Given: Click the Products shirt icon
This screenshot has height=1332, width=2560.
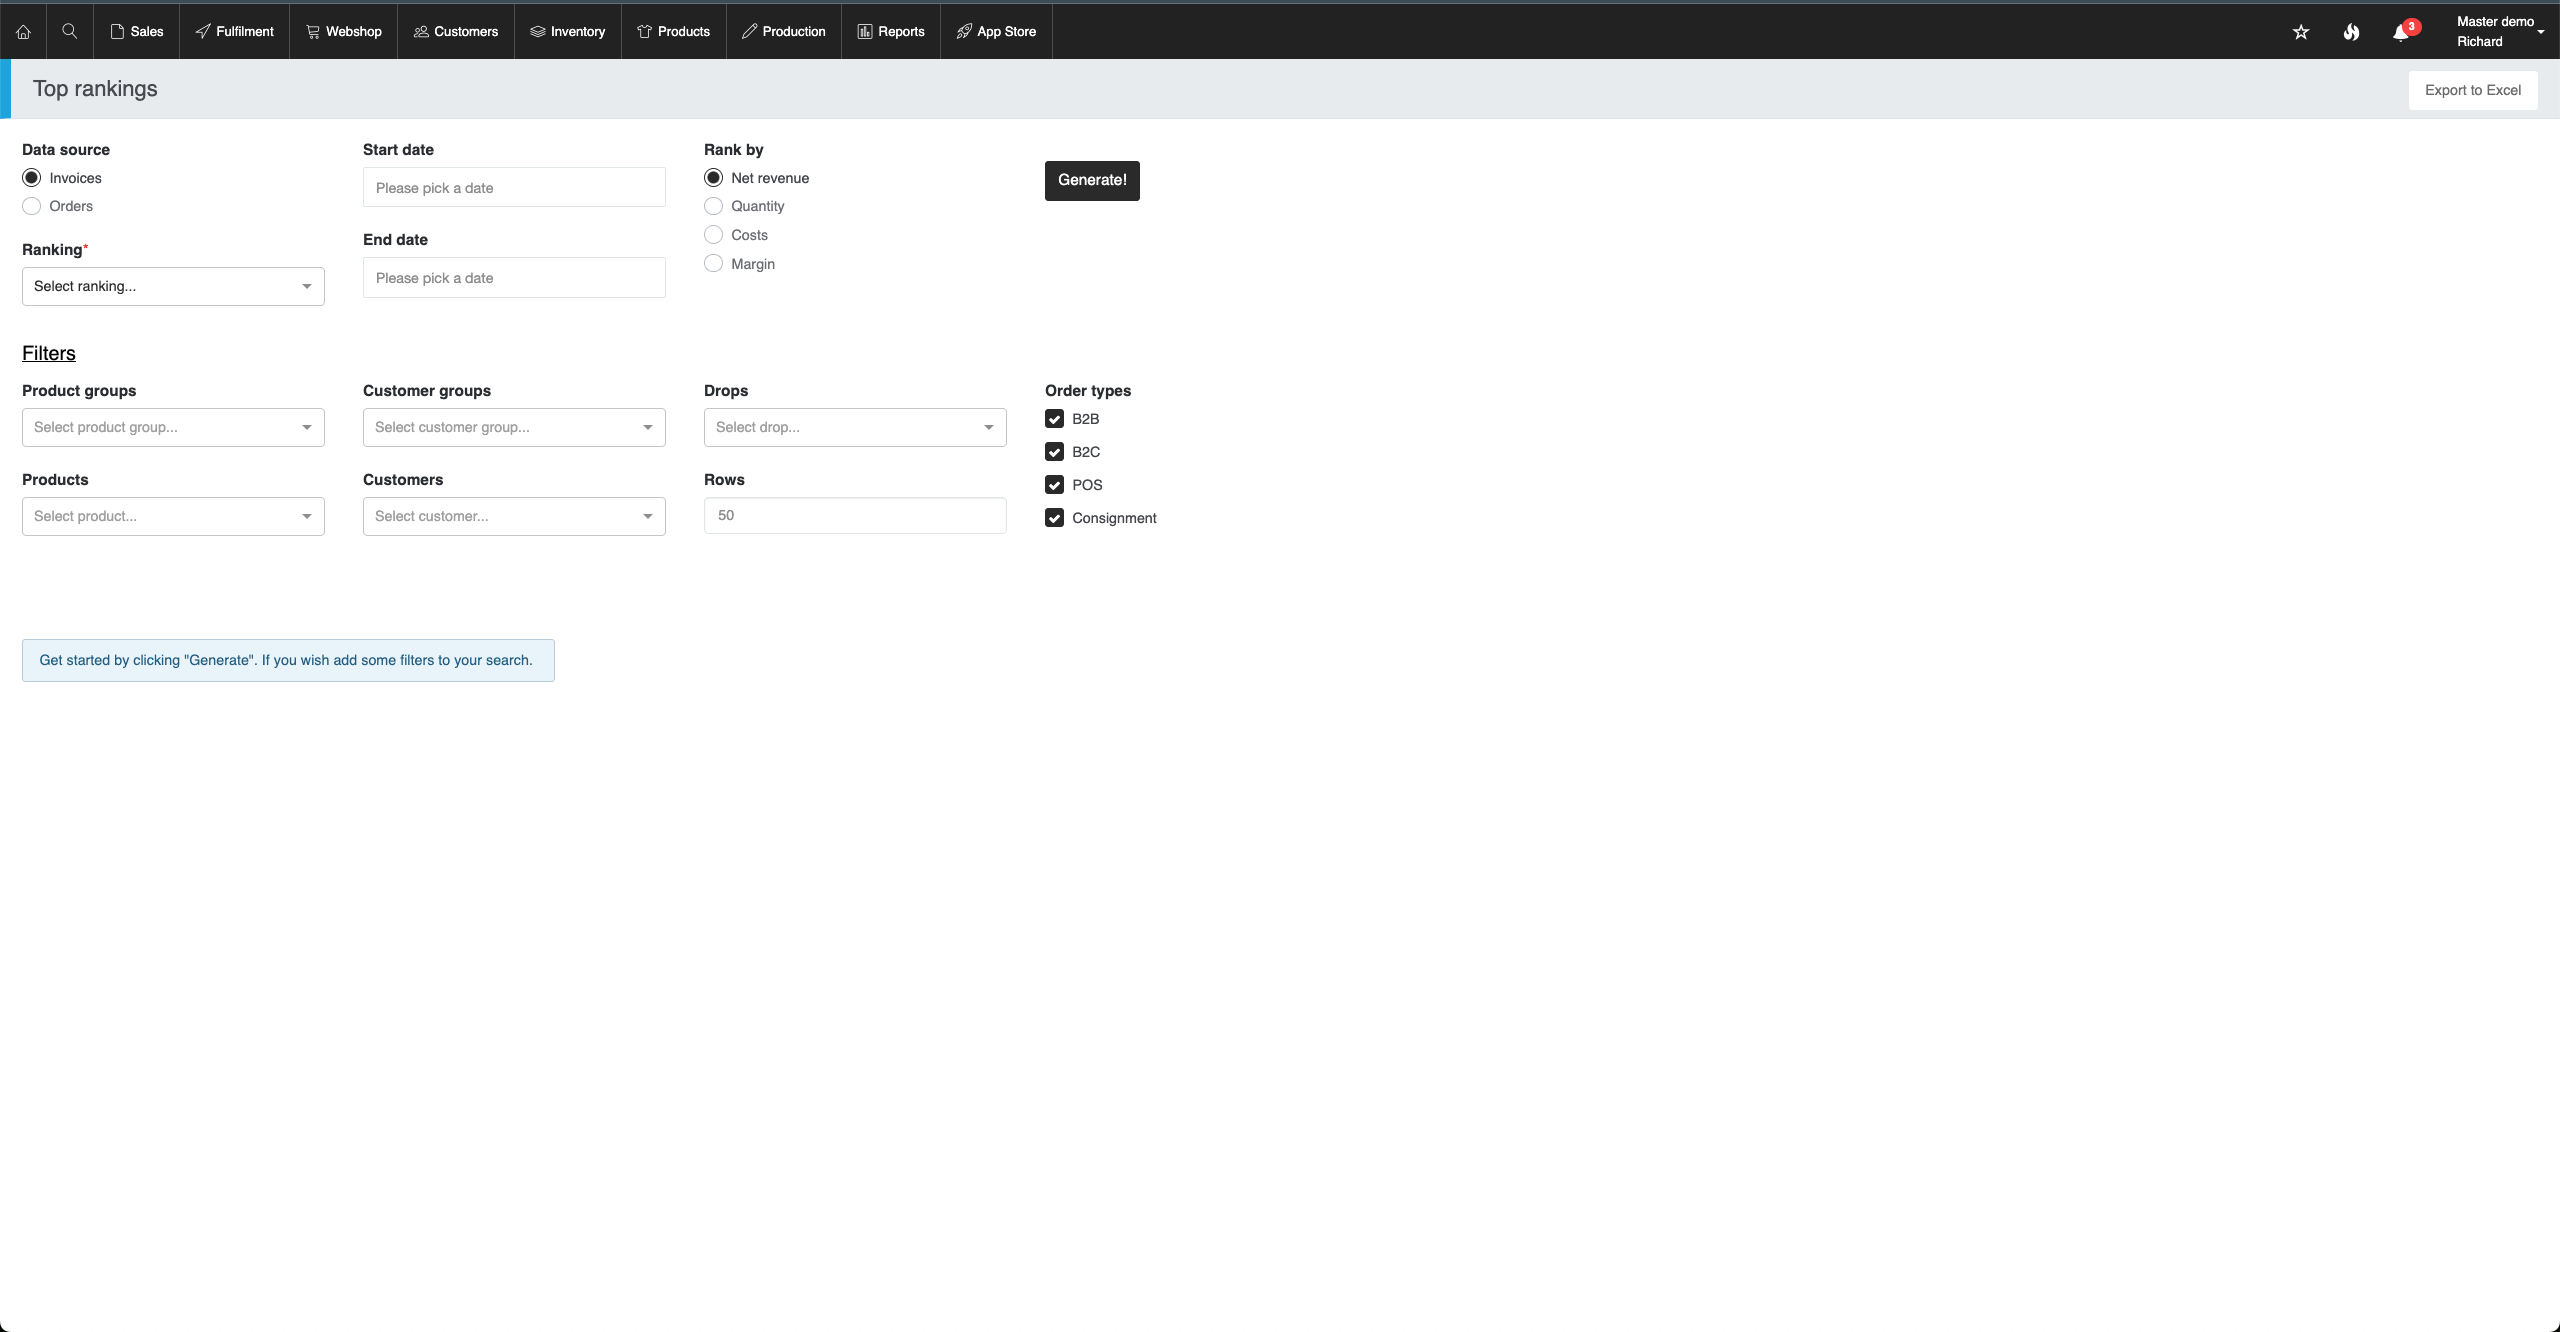Looking at the screenshot, I should tap(645, 32).
